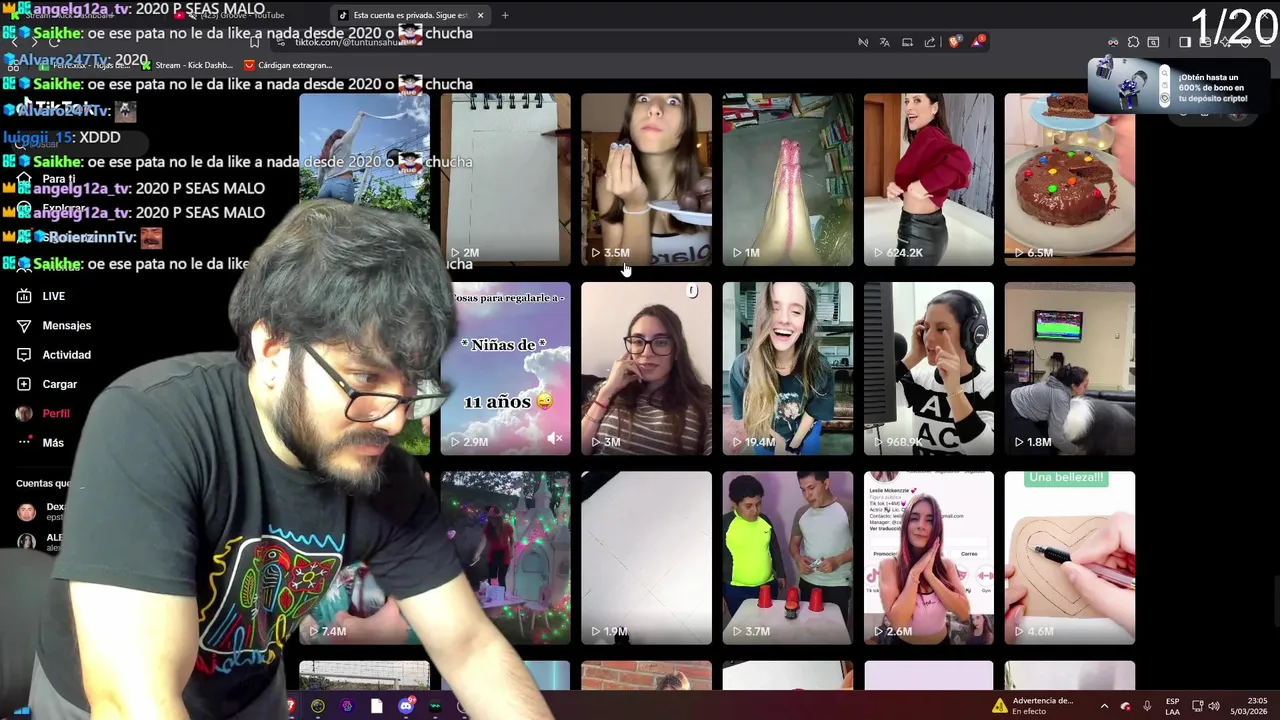The width and height of the screenshot is (1280, 720).
Task: Open the 624.2K views red sweater video
Action: click(x=929, y=179)
